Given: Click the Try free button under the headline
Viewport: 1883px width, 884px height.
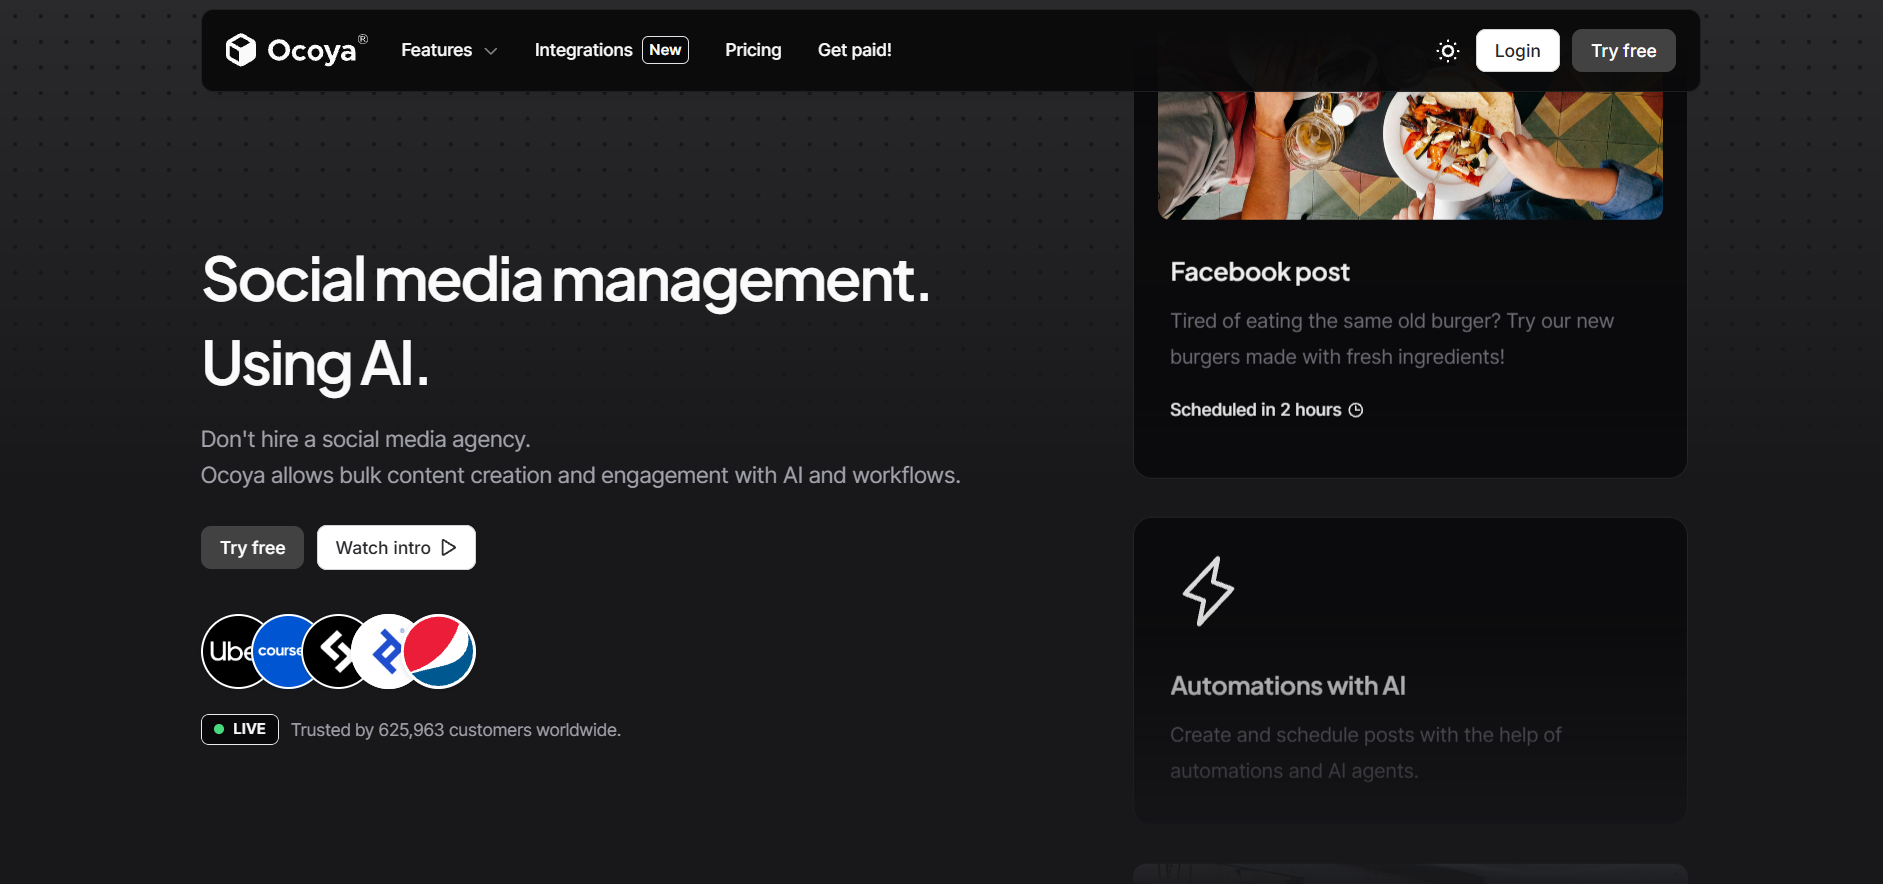Looking at the screenshot, I should [252, 548].
